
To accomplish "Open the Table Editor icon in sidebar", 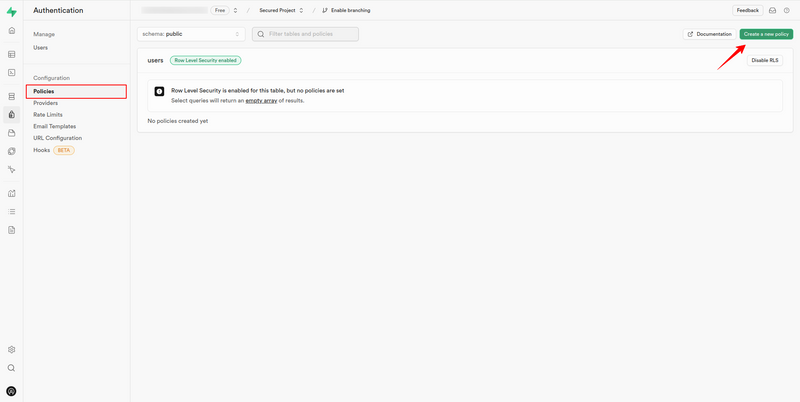I will [x=11, y=55].
